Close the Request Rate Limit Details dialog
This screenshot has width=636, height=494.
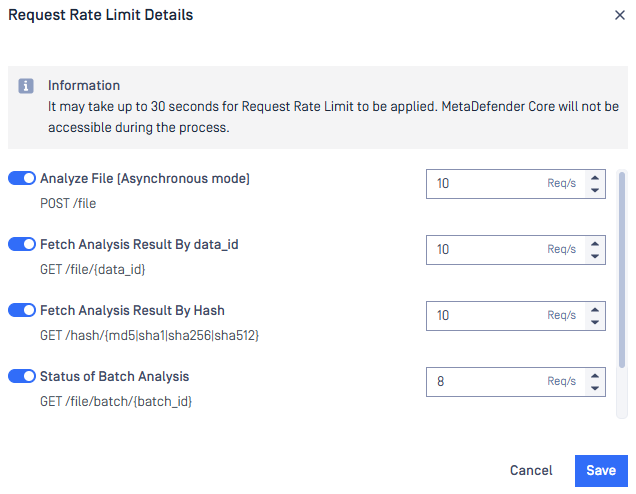[619, 16]
